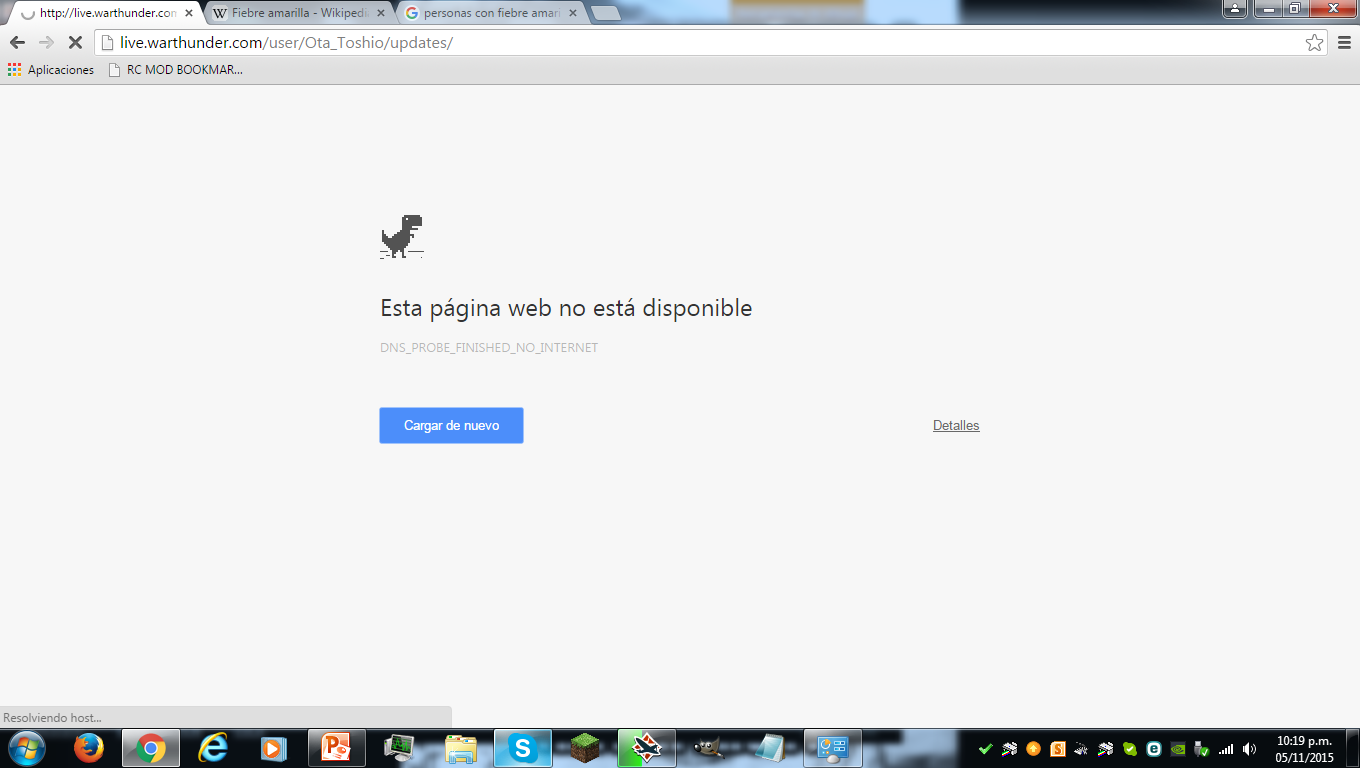Open GIMP from the taskbar
The width and height of the screenshot is (1360, 768).
pyautogui.click(x=707, y=747)
